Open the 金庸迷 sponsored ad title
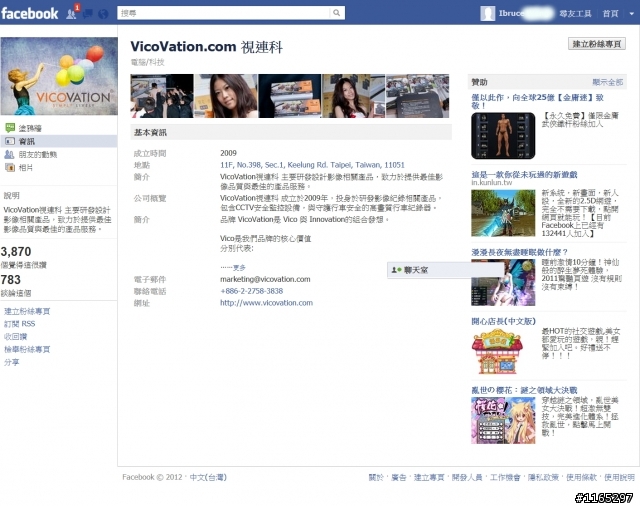The height and width of the screenshot is (506, 640). click(537, 101)
